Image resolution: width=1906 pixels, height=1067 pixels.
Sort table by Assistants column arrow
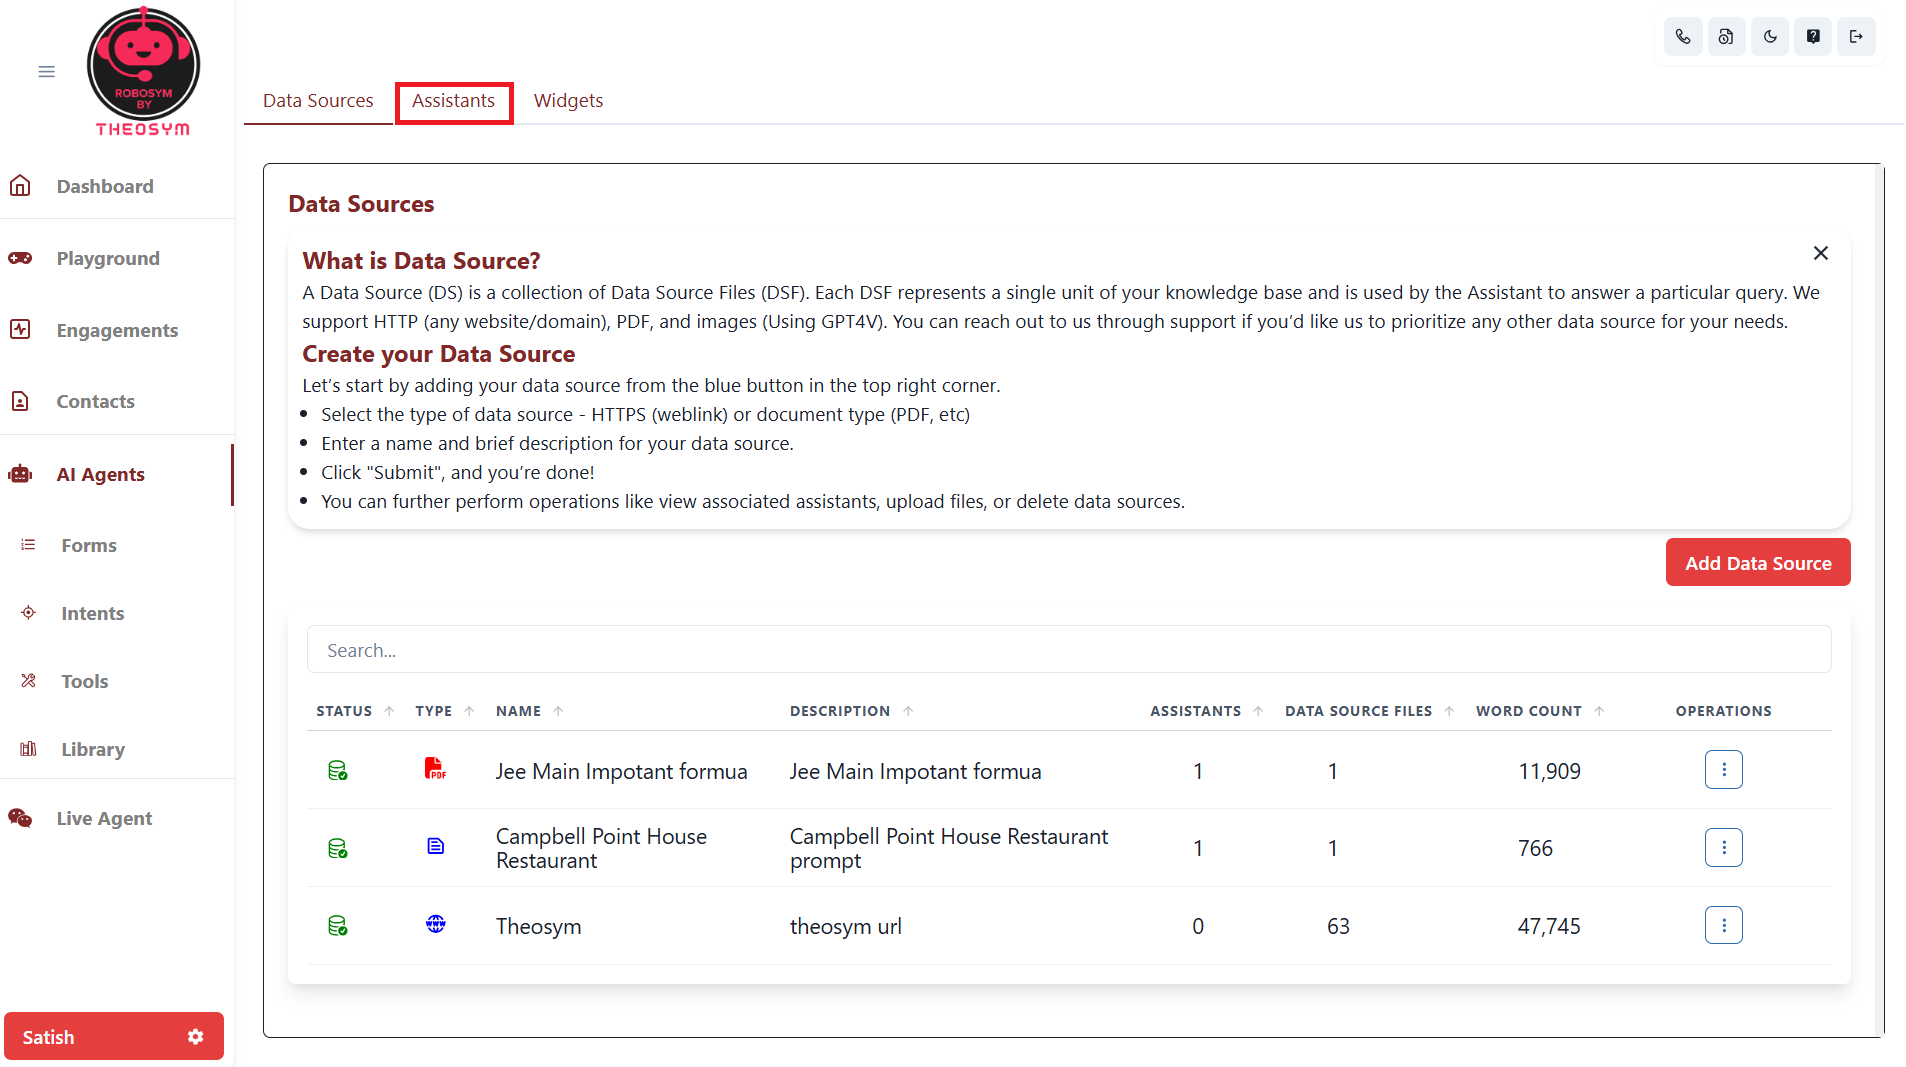coord(1259,711)
